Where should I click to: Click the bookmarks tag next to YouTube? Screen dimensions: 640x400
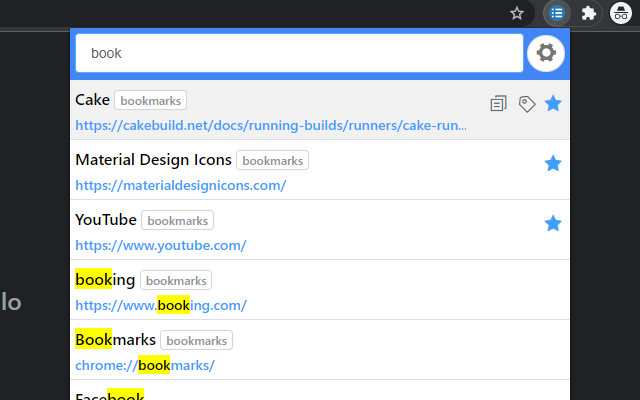click(177, 220)
